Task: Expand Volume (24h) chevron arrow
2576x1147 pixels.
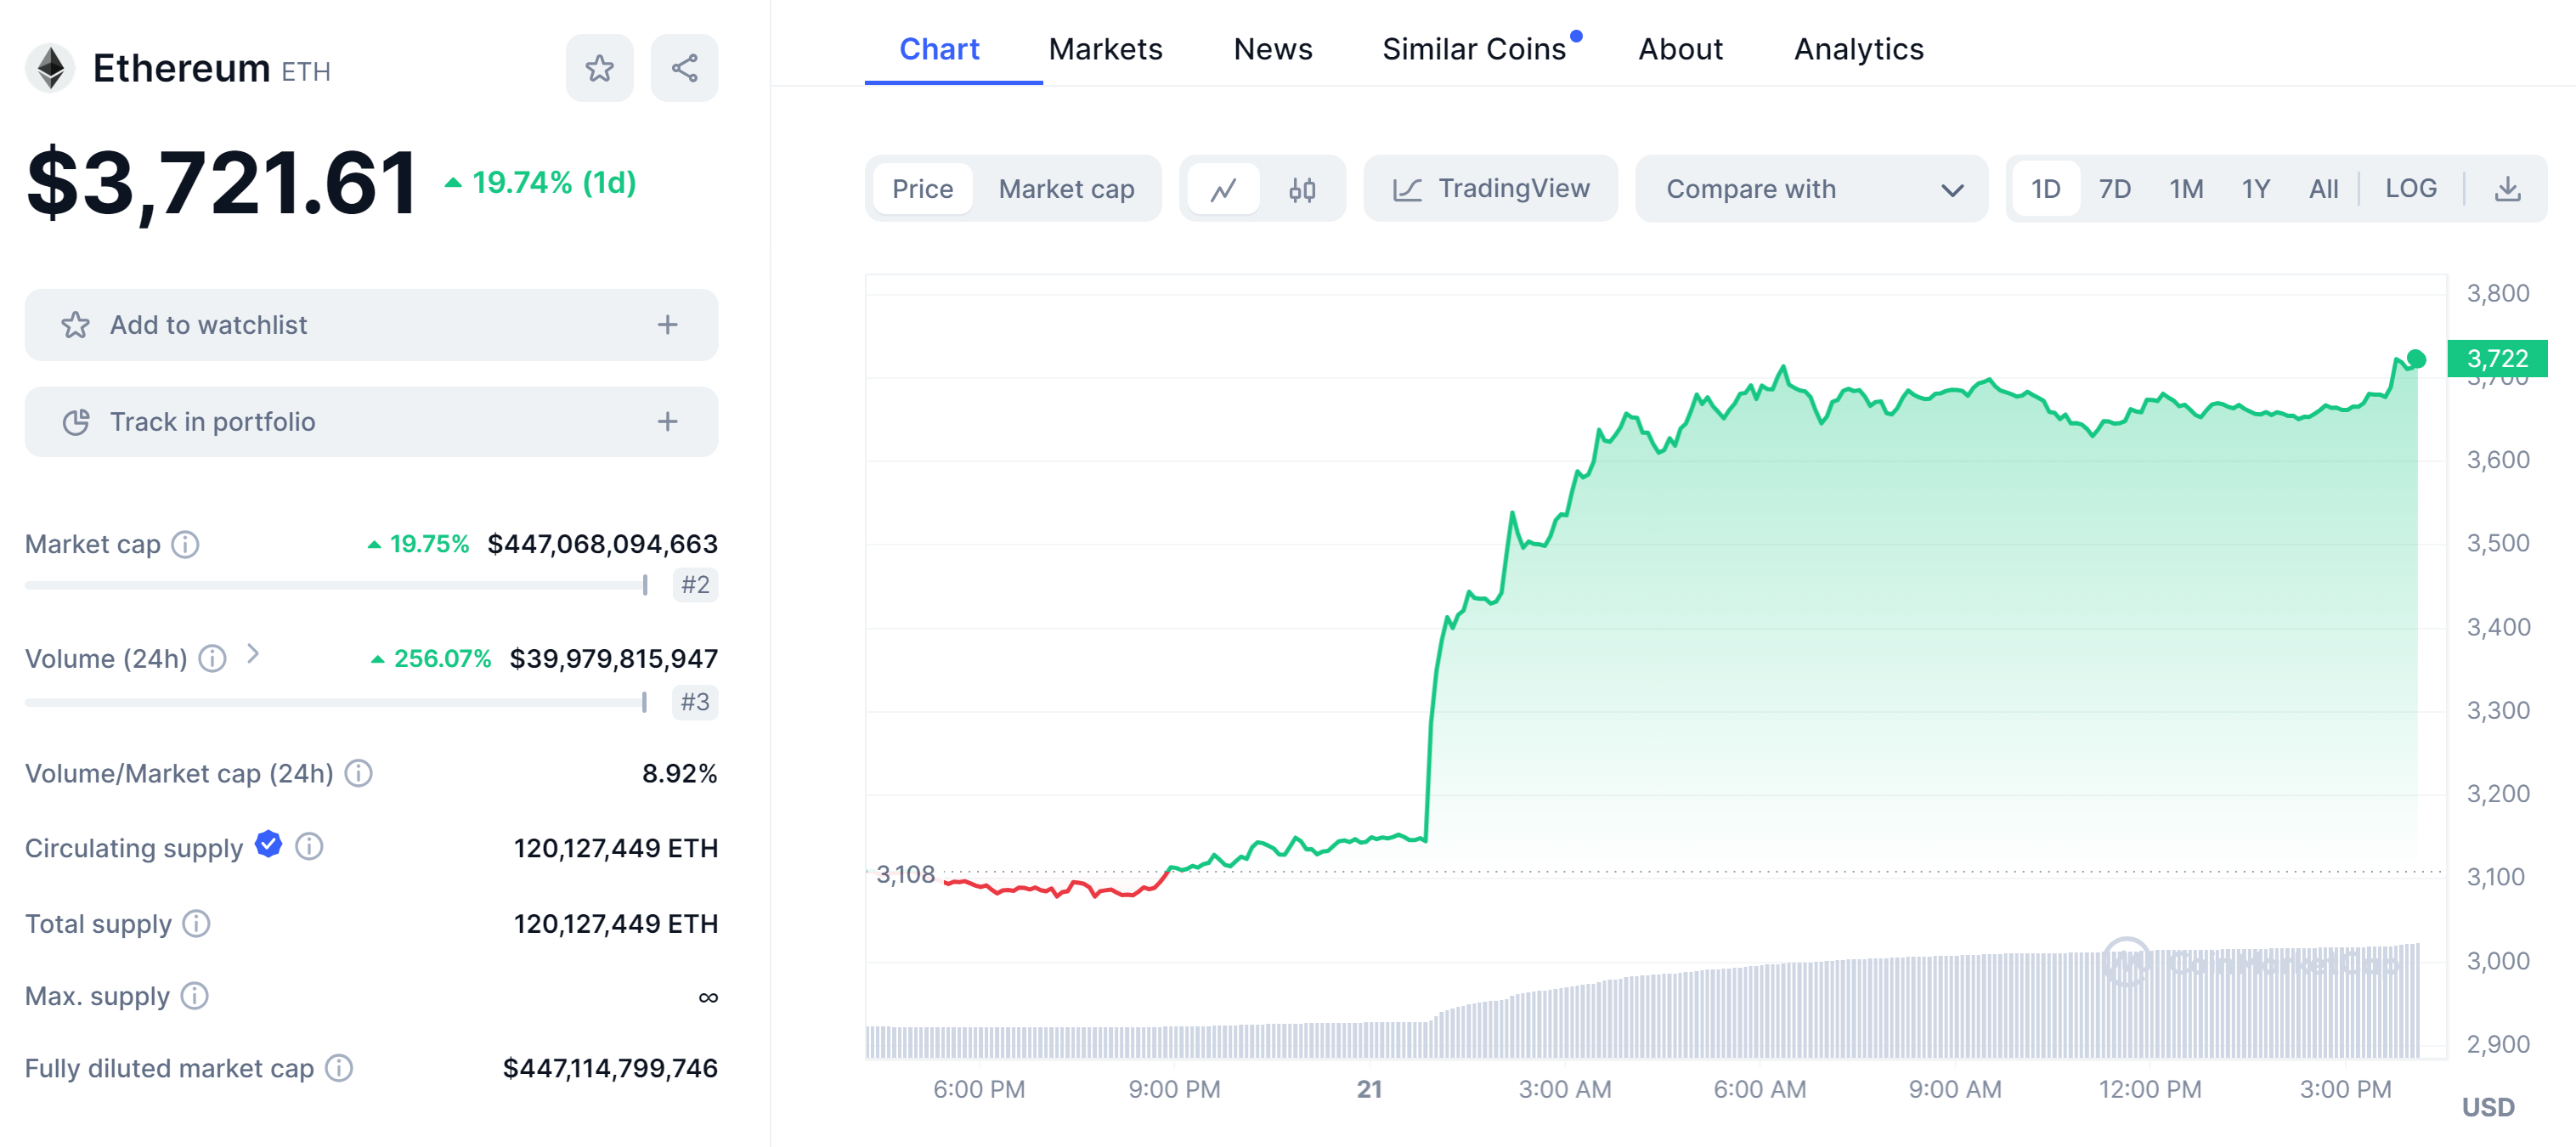Action: click(x=253, y=654)
